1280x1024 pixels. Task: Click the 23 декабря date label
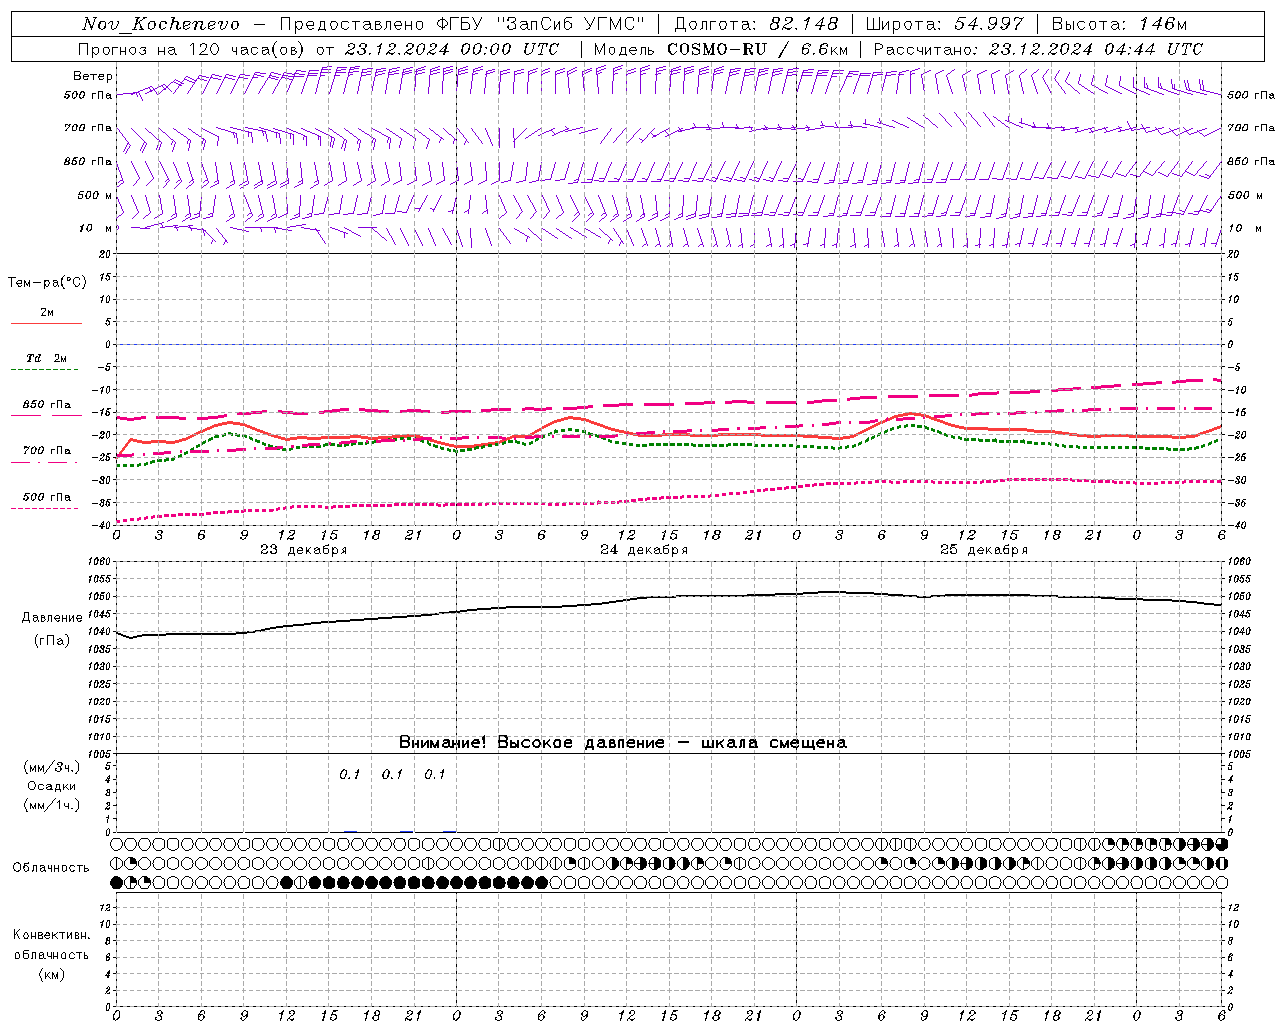[x=304, y=550]
